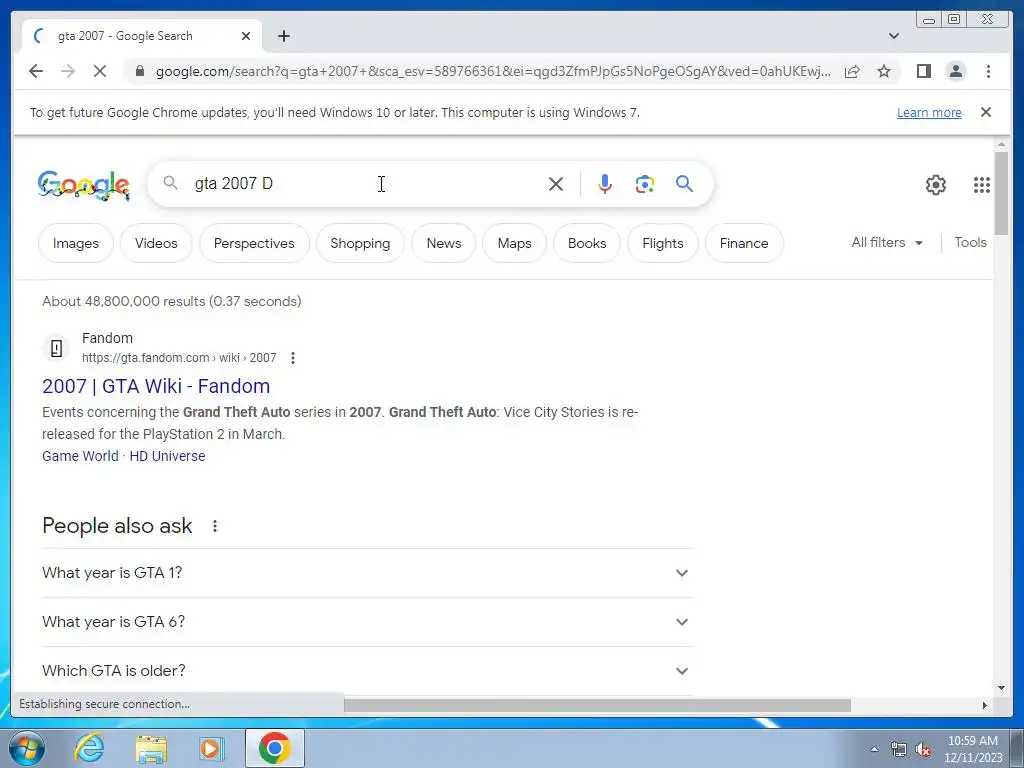Image resolution: width=1024 pixels, height=768 pixels.
Task: Click About 48,800,000 results text
Action: [172, 301]
